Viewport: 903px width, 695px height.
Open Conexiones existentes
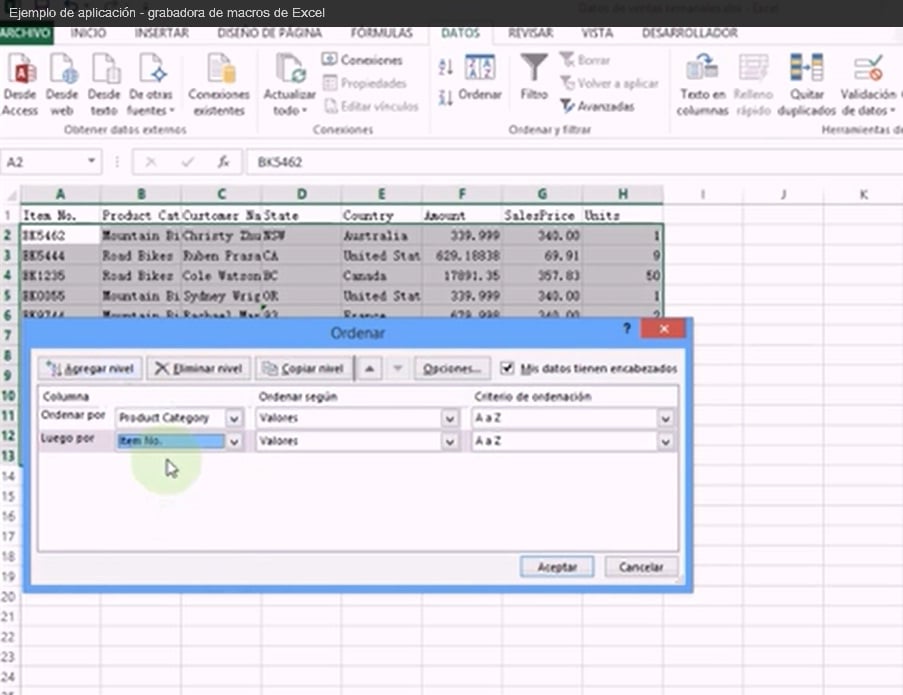pyautogui.click(x=218, y=70)
